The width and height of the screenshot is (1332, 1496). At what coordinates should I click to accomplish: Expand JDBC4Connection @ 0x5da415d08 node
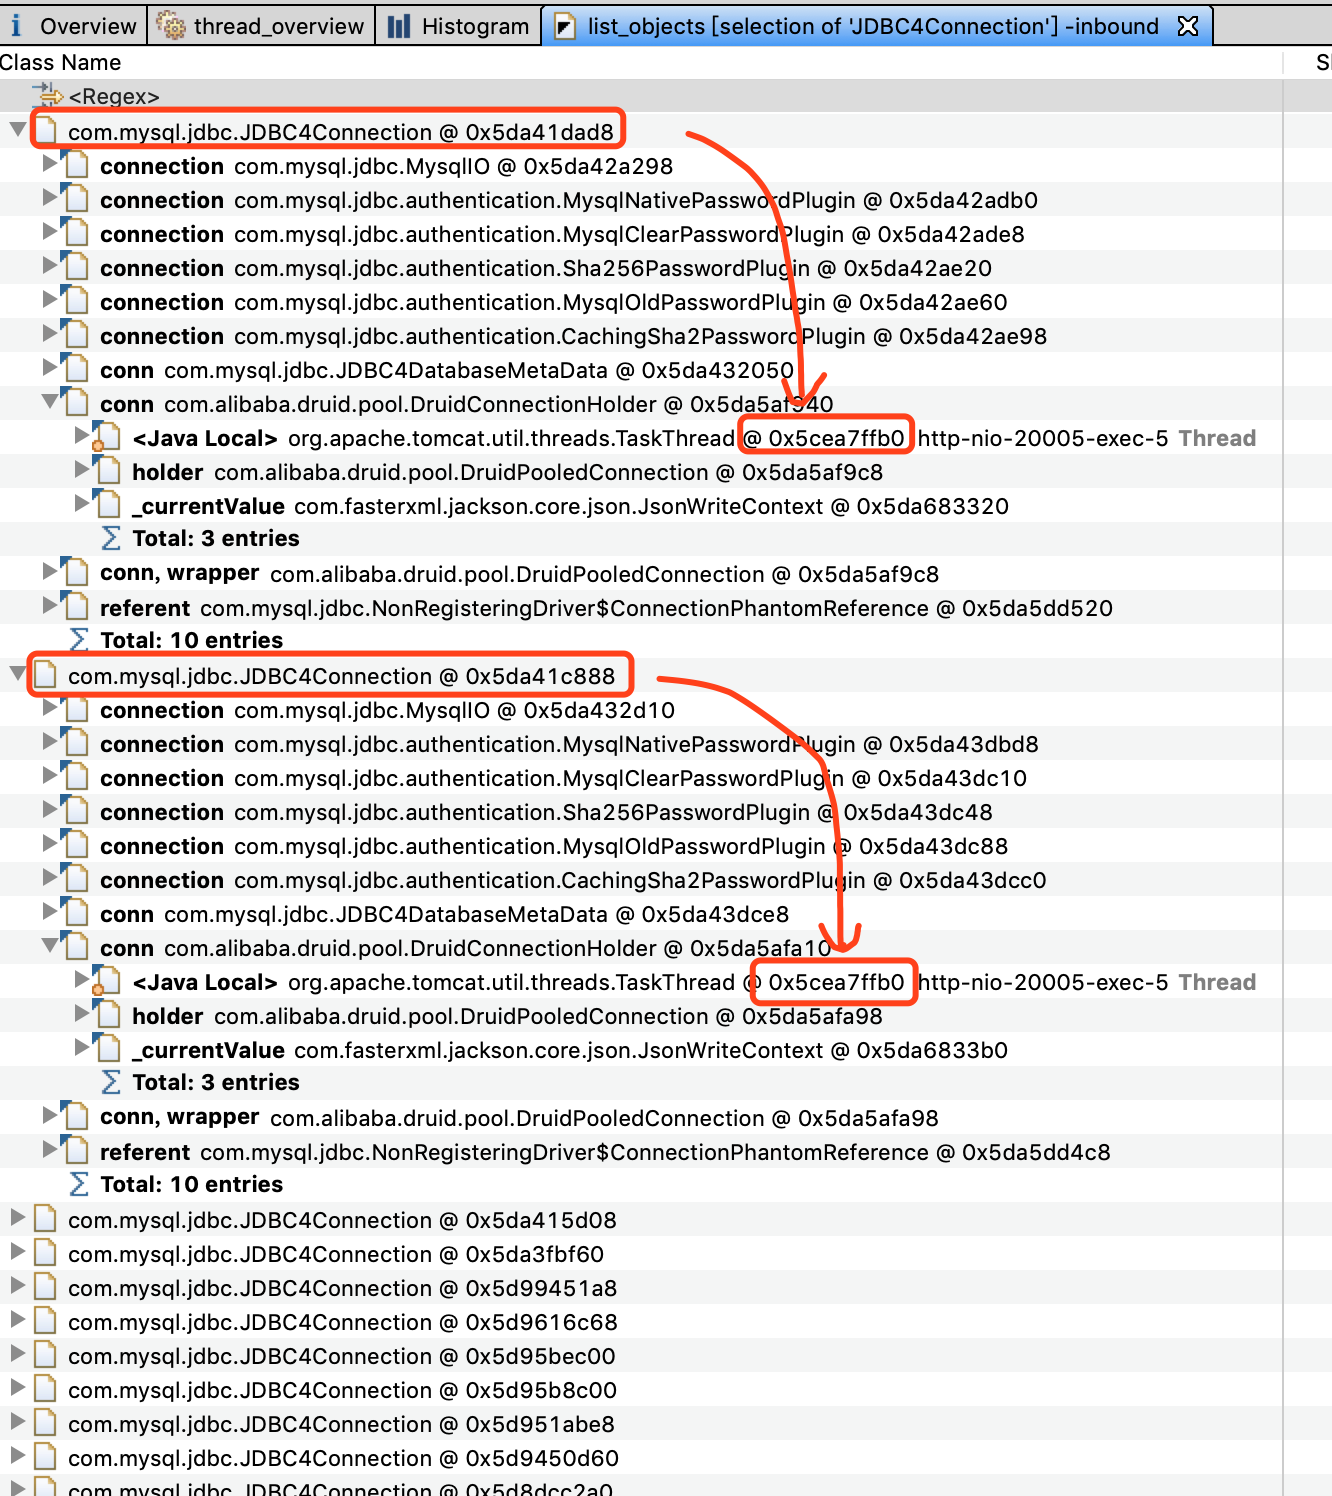click(x=18, y=1218)
